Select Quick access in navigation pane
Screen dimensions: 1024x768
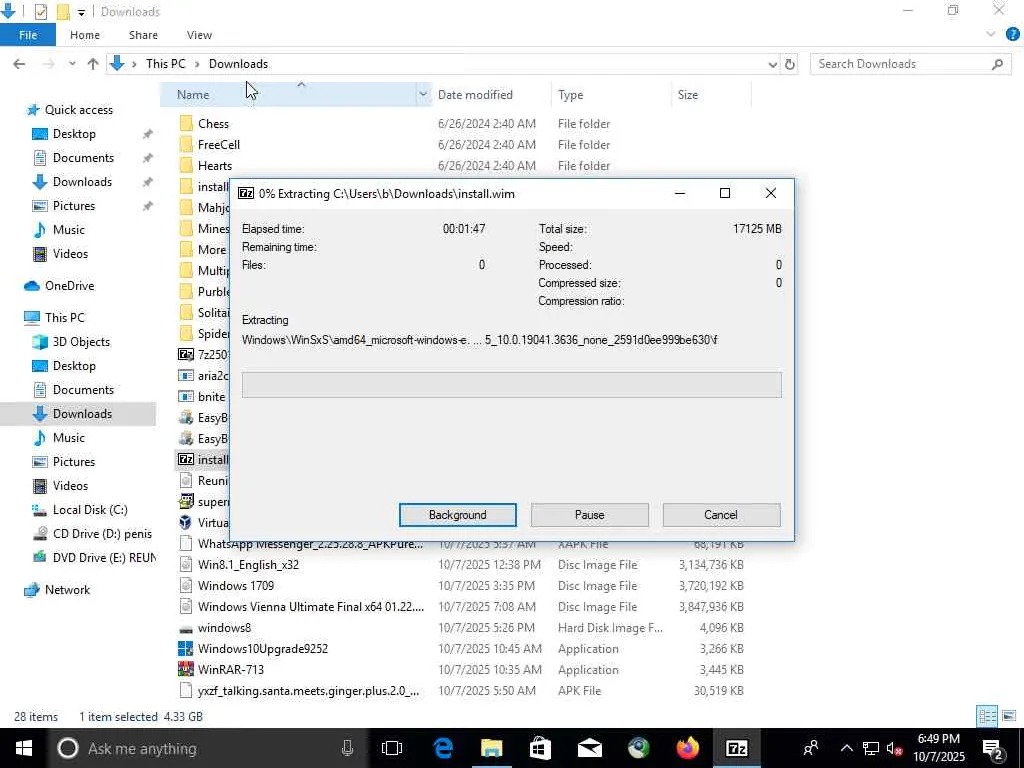(x=78, y=110)
